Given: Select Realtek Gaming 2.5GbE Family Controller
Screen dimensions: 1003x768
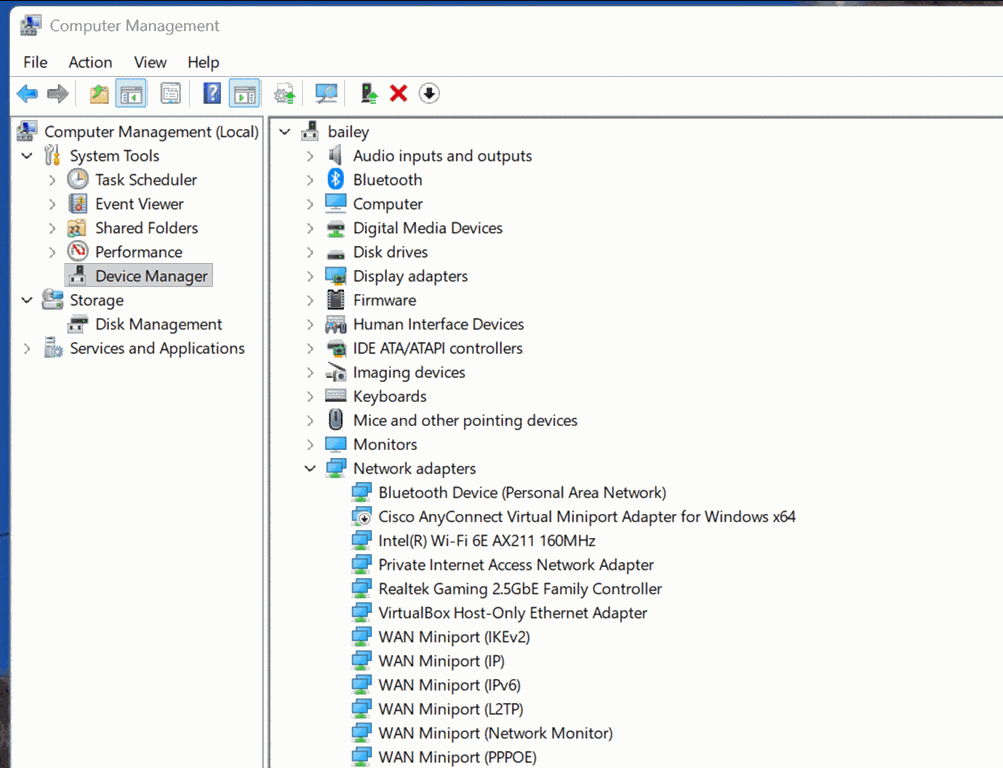Looking at the screenshot, I should click(520, 588).
